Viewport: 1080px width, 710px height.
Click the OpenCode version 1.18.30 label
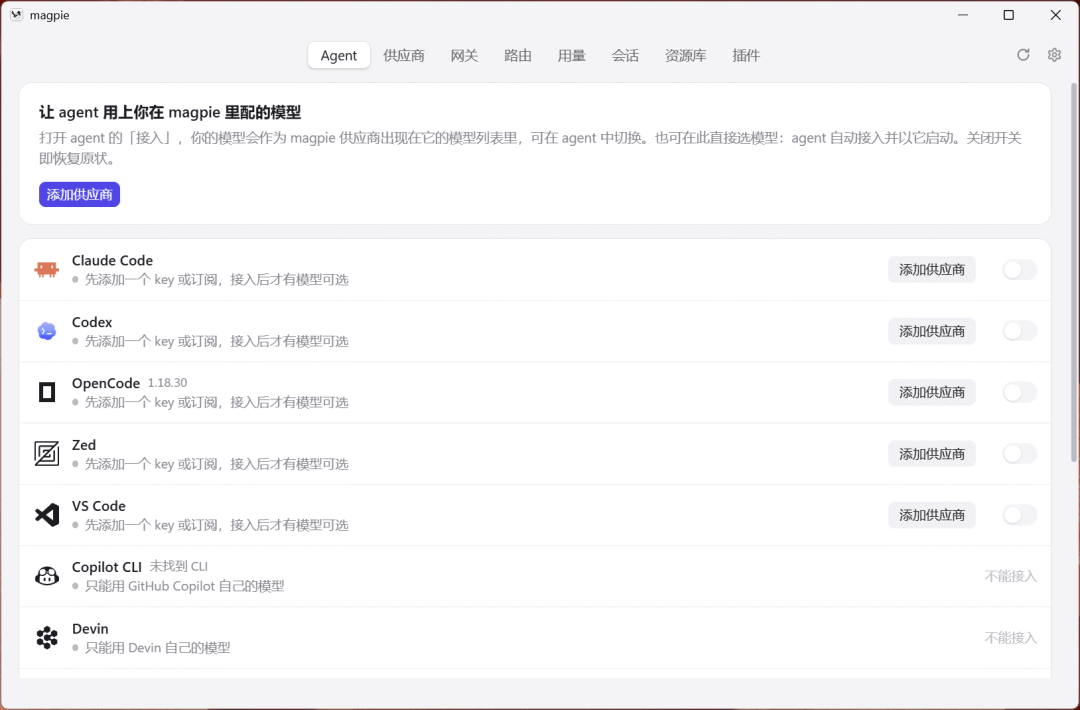(167, 383)
